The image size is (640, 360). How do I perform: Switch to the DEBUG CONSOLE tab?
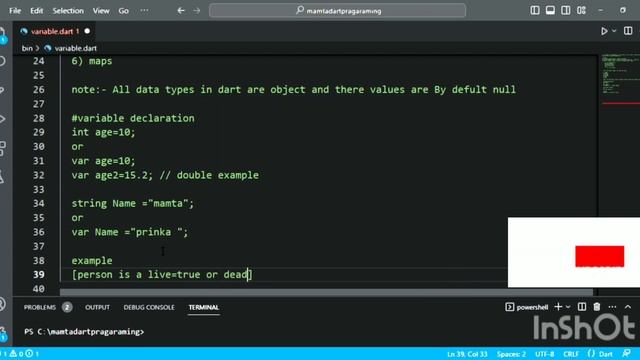(149, 307)
